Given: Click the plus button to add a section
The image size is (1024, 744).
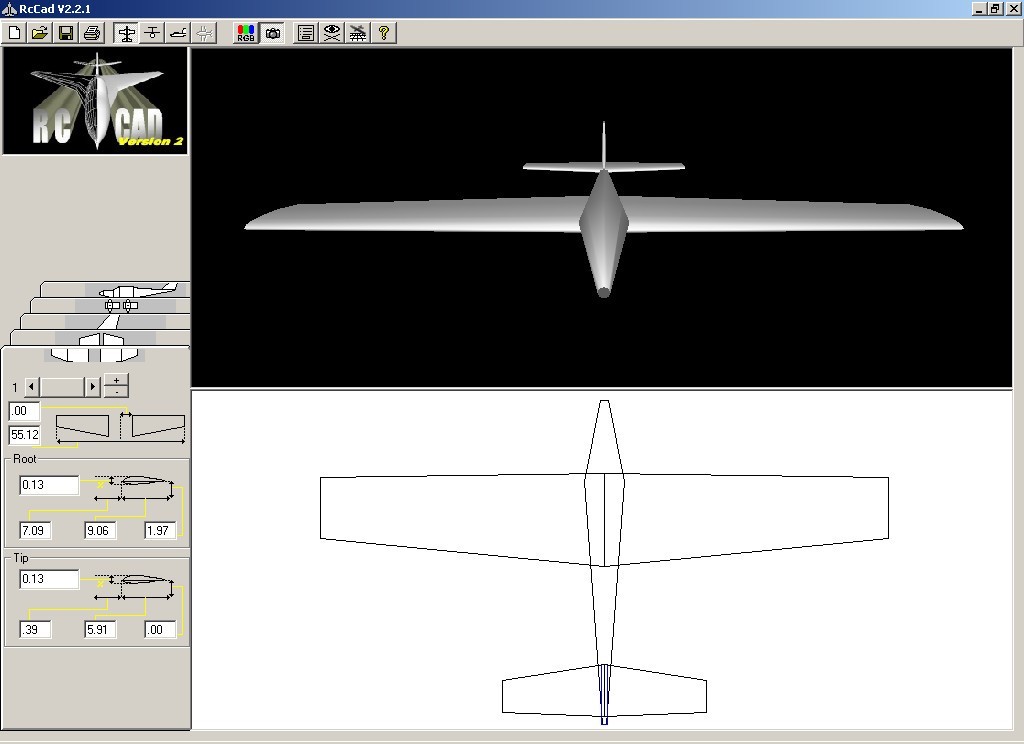Looking at the screenshot, I should tap(117, 381).
